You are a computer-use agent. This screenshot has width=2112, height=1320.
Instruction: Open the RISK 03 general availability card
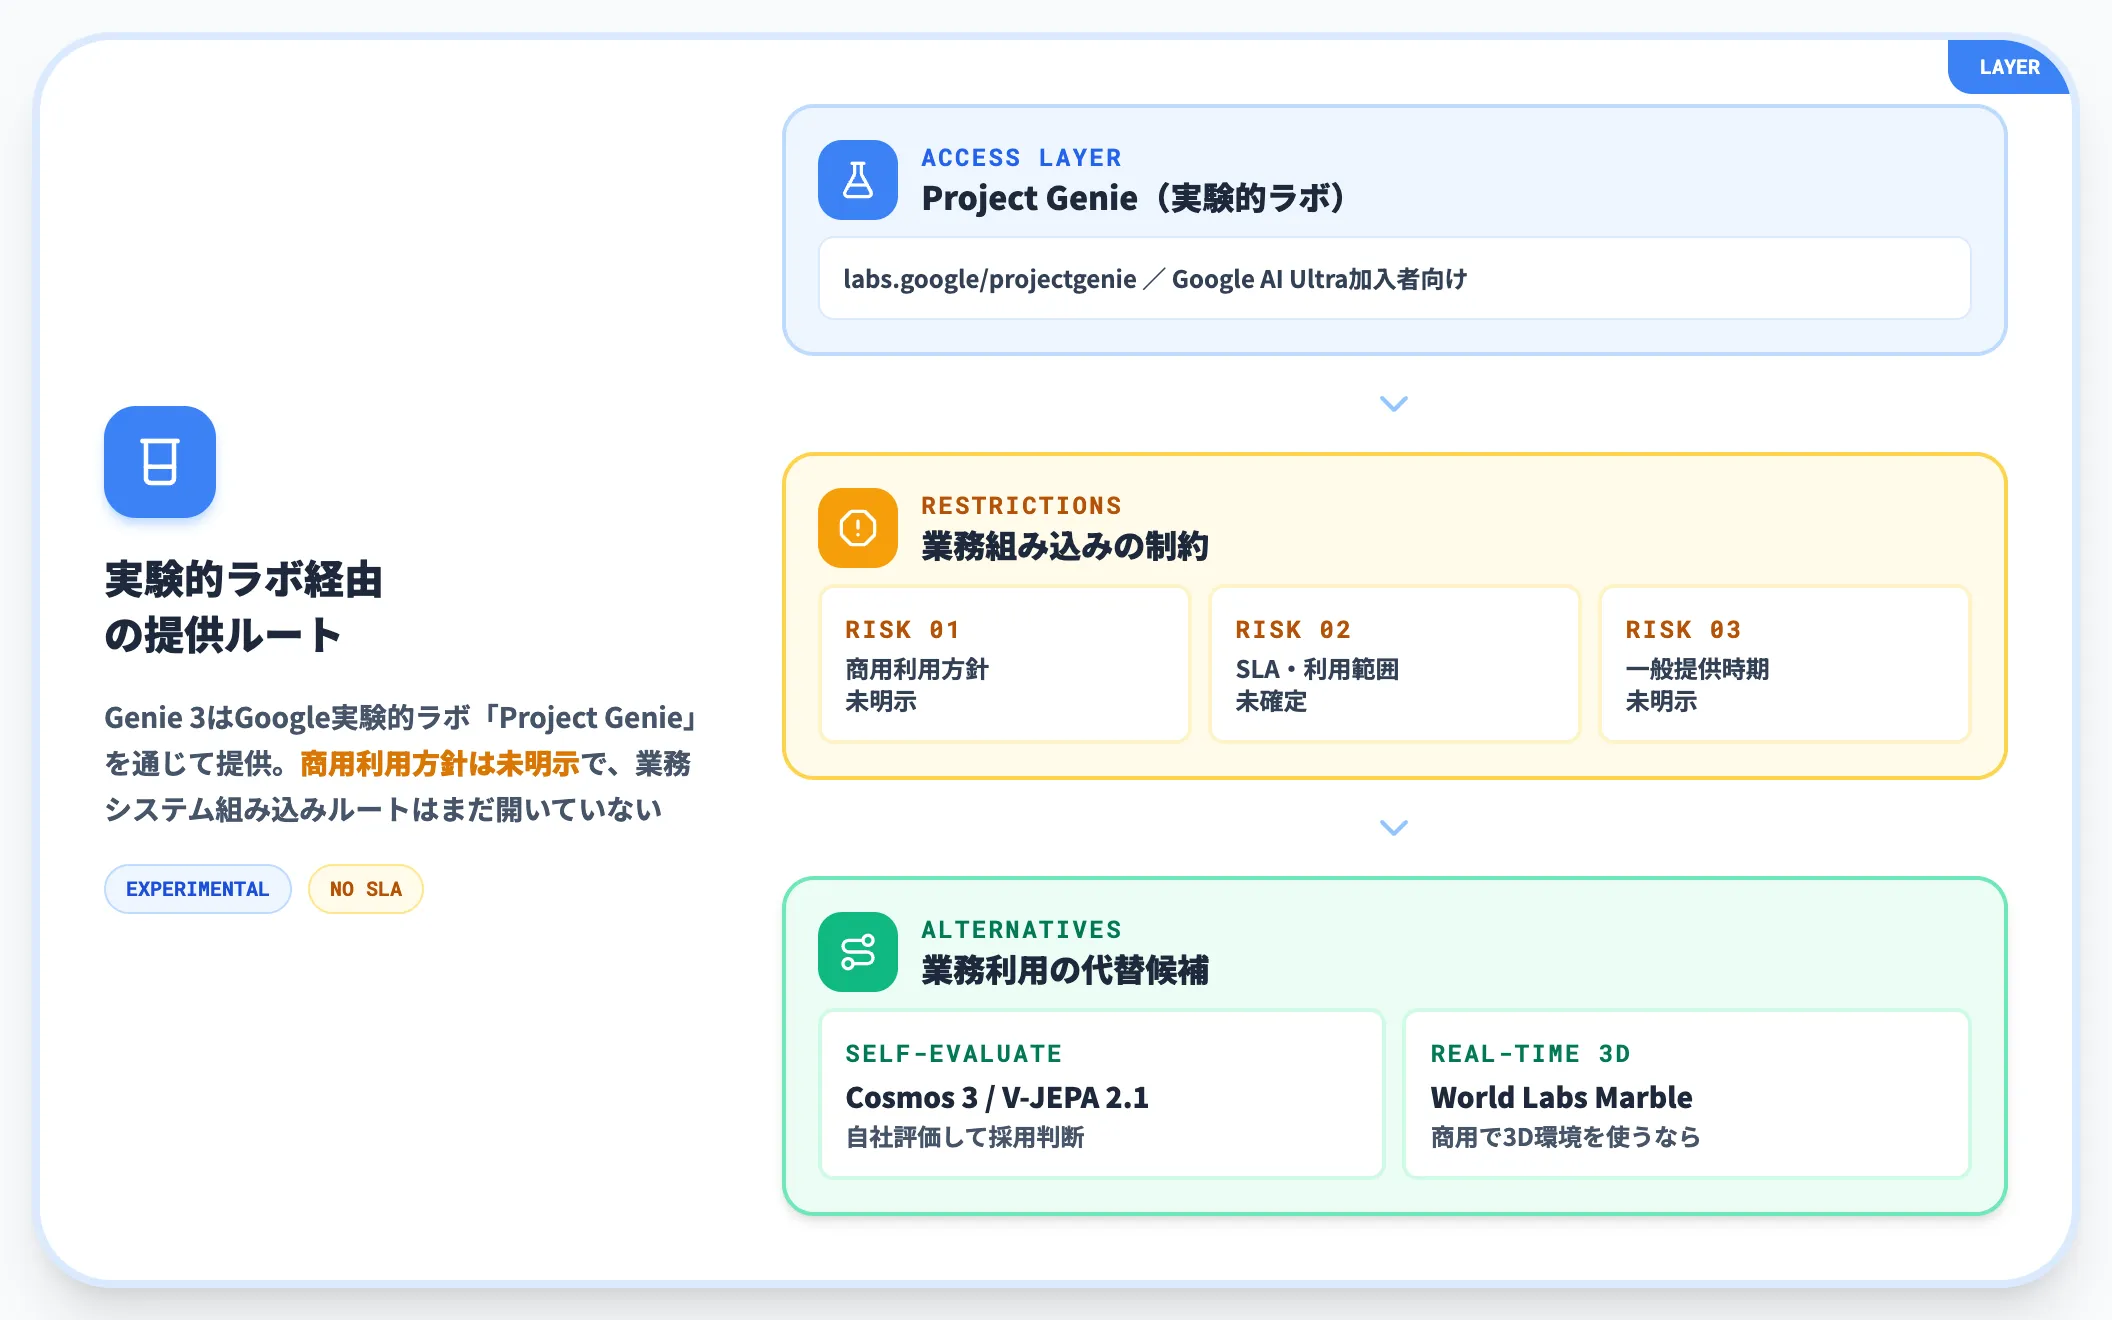(x=1785, y=664)
